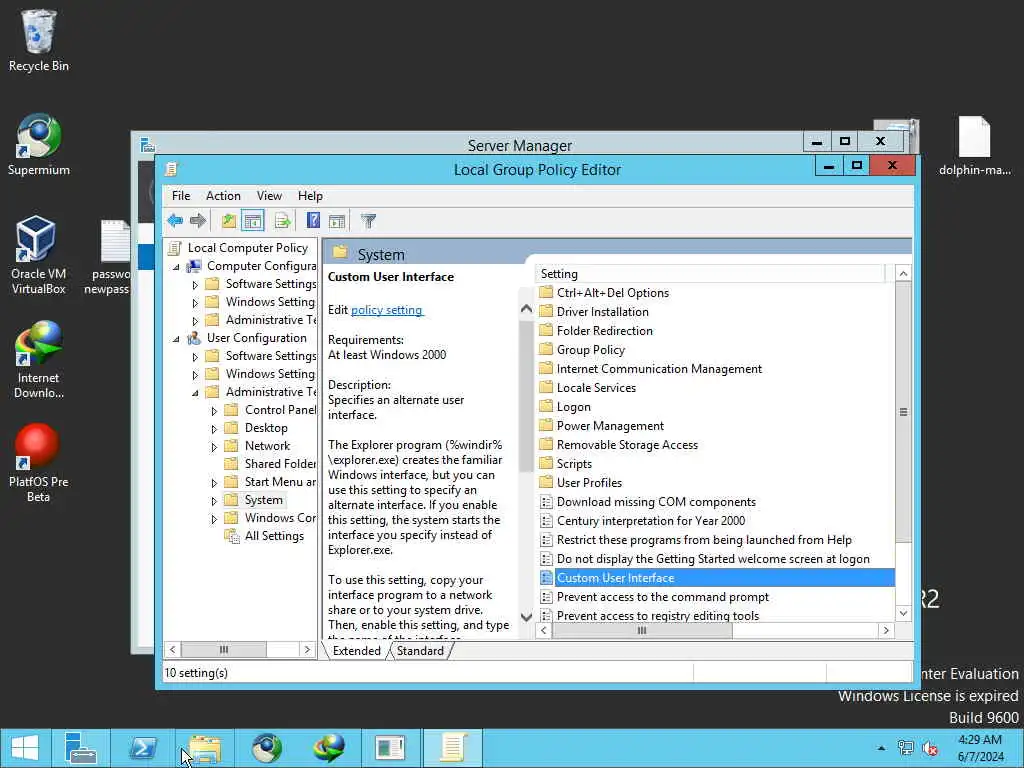The width and height of the screenshot is (1024, 768).
Task: Show hidden tray icons arrow
Action: pyautogui.click(x=881, y=748)
